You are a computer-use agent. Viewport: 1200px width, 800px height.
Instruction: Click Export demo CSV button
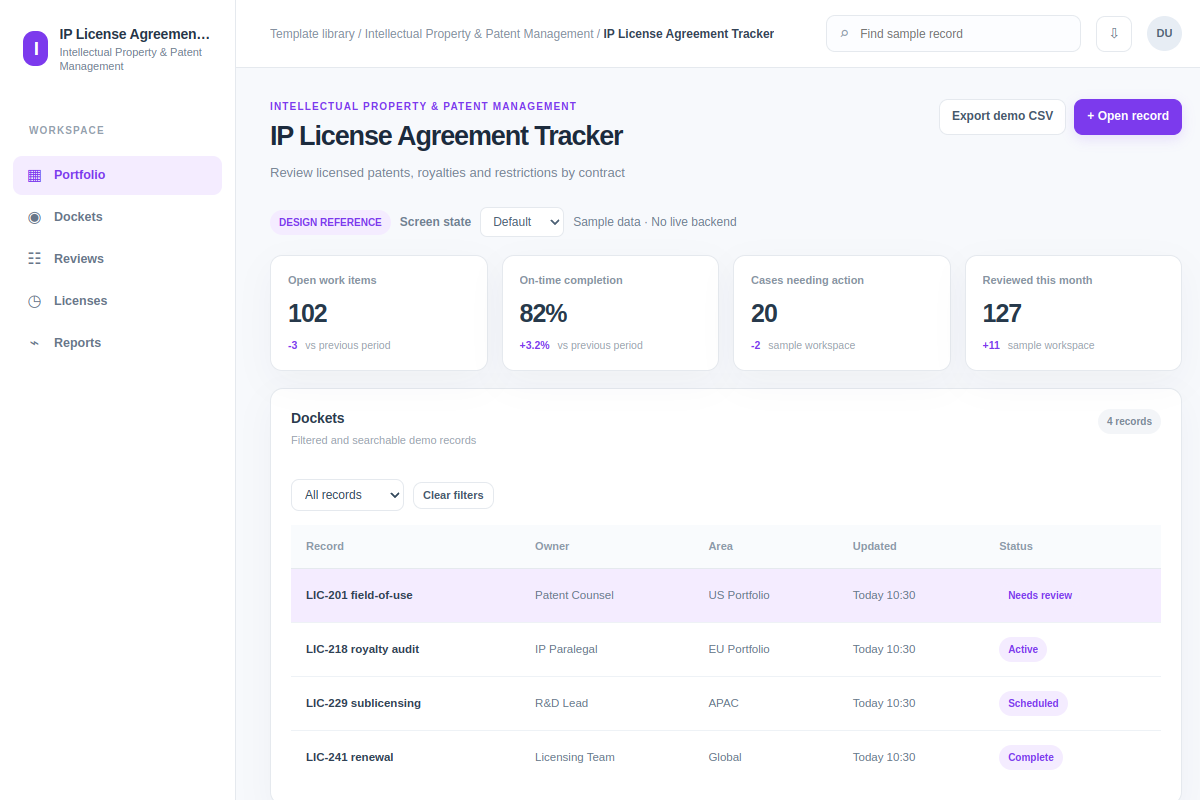[1002, 116]
